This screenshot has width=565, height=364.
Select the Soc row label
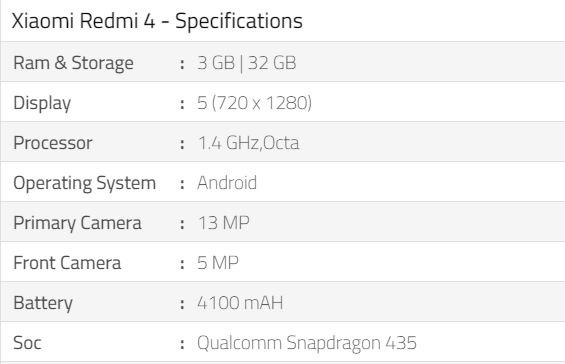click(x=27, y=343)
